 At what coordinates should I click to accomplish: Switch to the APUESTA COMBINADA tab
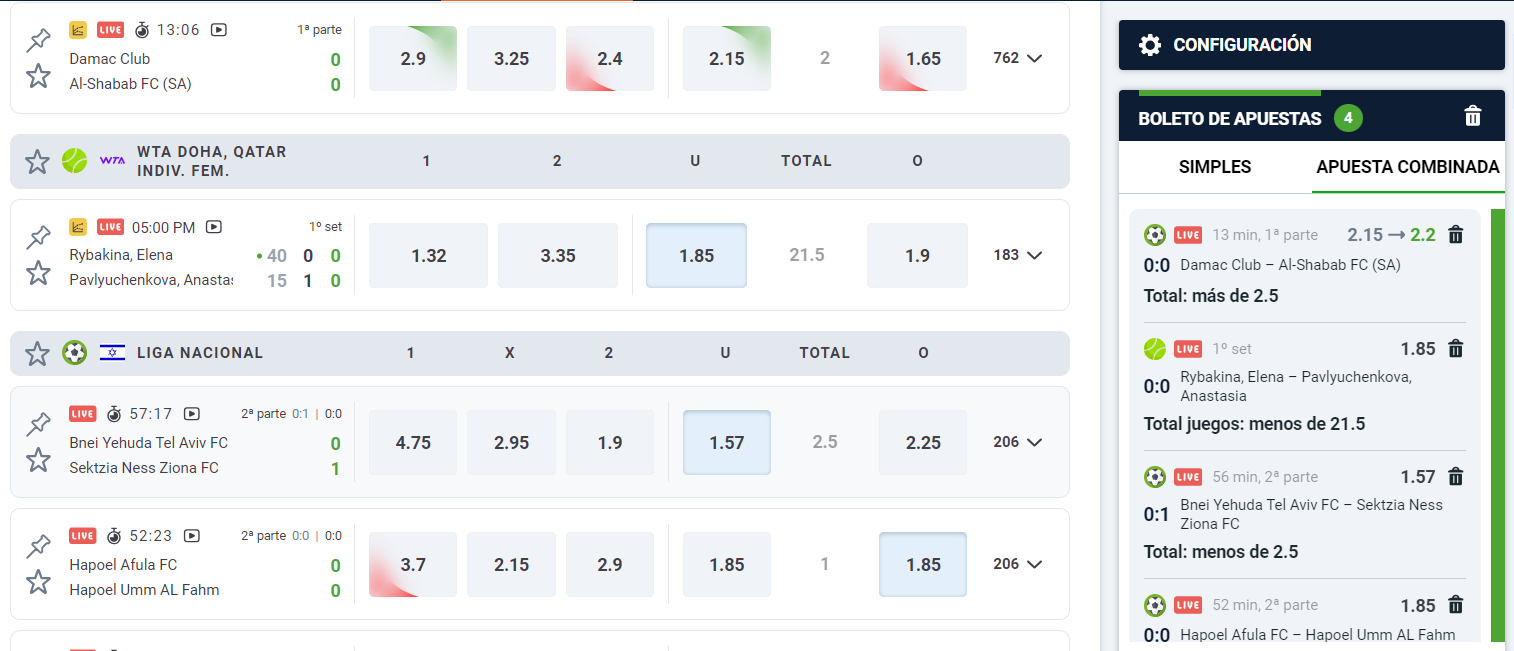pyautogui.click(x=1408, y=167)
